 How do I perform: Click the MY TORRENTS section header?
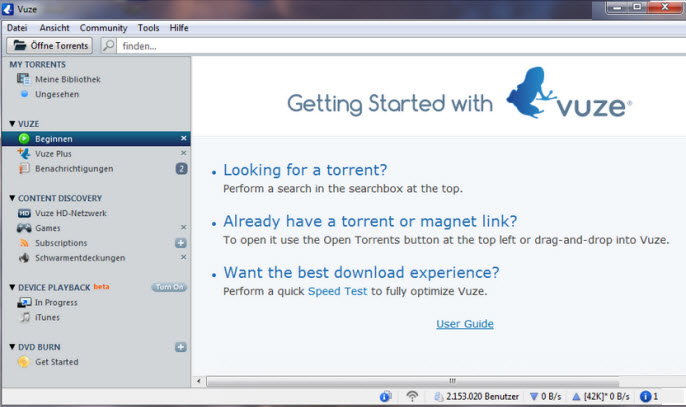coord(38,64)
